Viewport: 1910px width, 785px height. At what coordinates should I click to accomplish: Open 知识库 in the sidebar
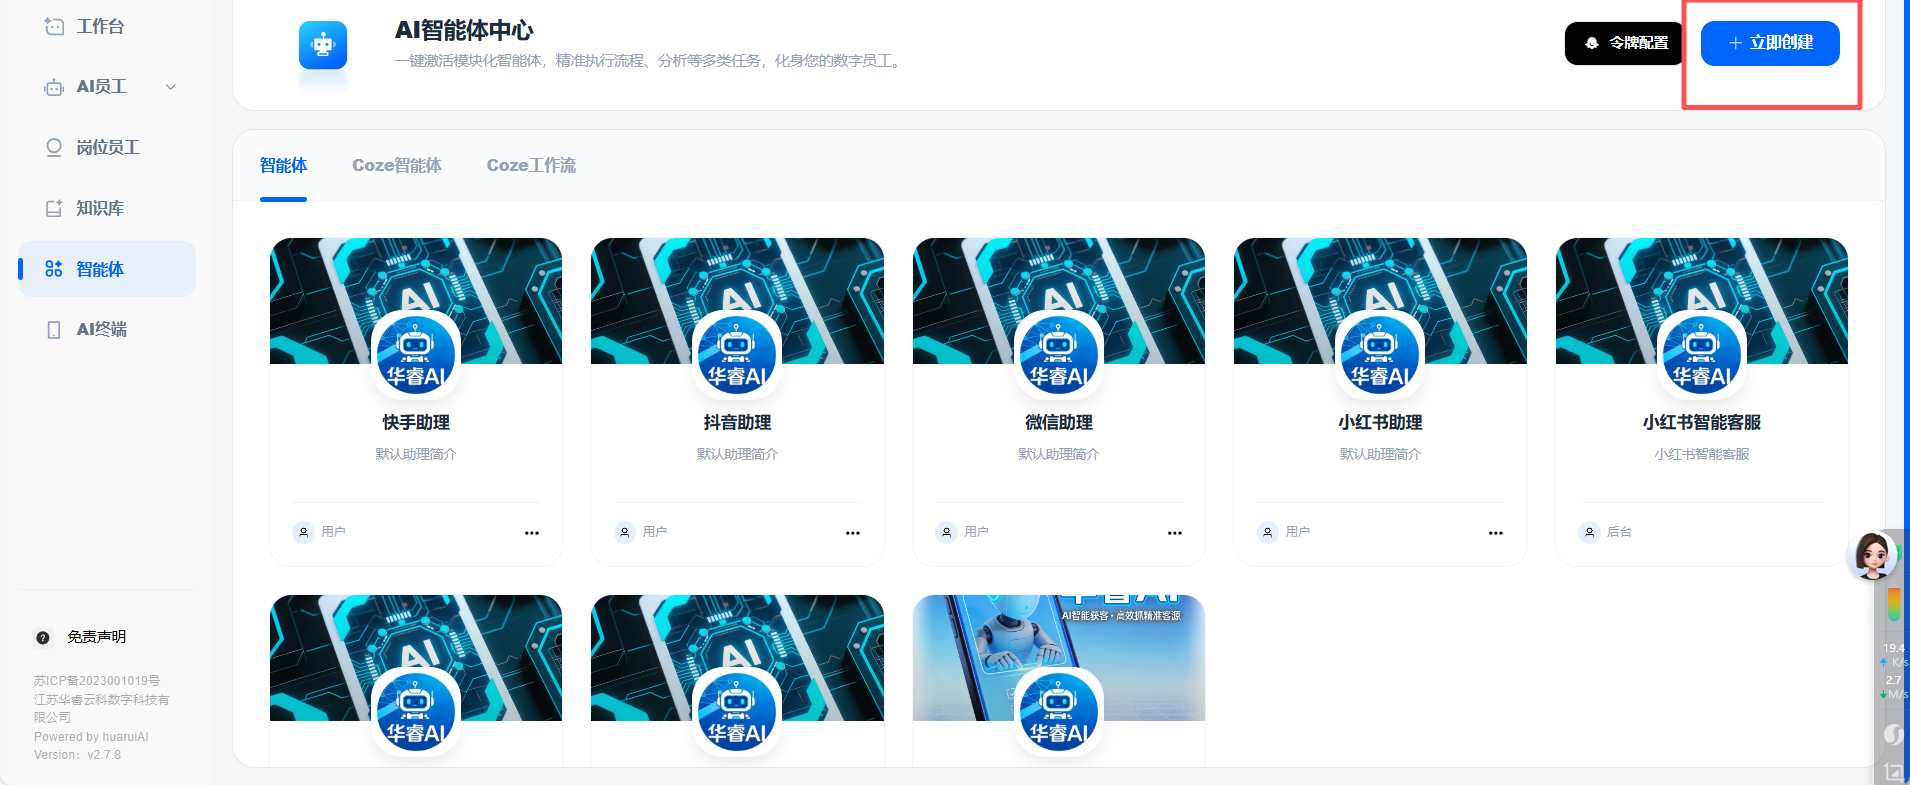point(100,209)
